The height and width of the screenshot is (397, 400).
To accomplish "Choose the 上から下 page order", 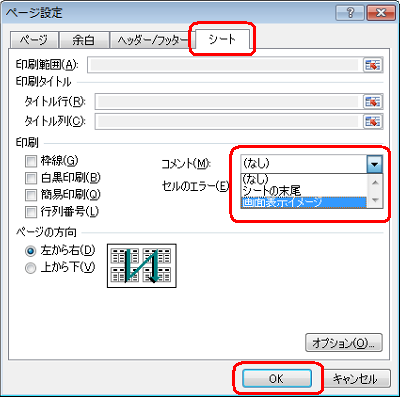I will point(31,268).
